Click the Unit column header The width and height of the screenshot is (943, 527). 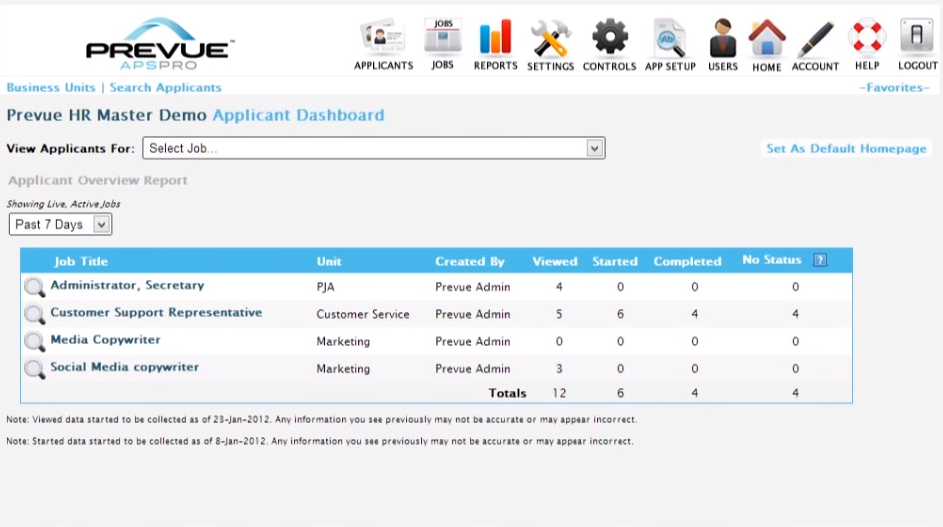329,261
